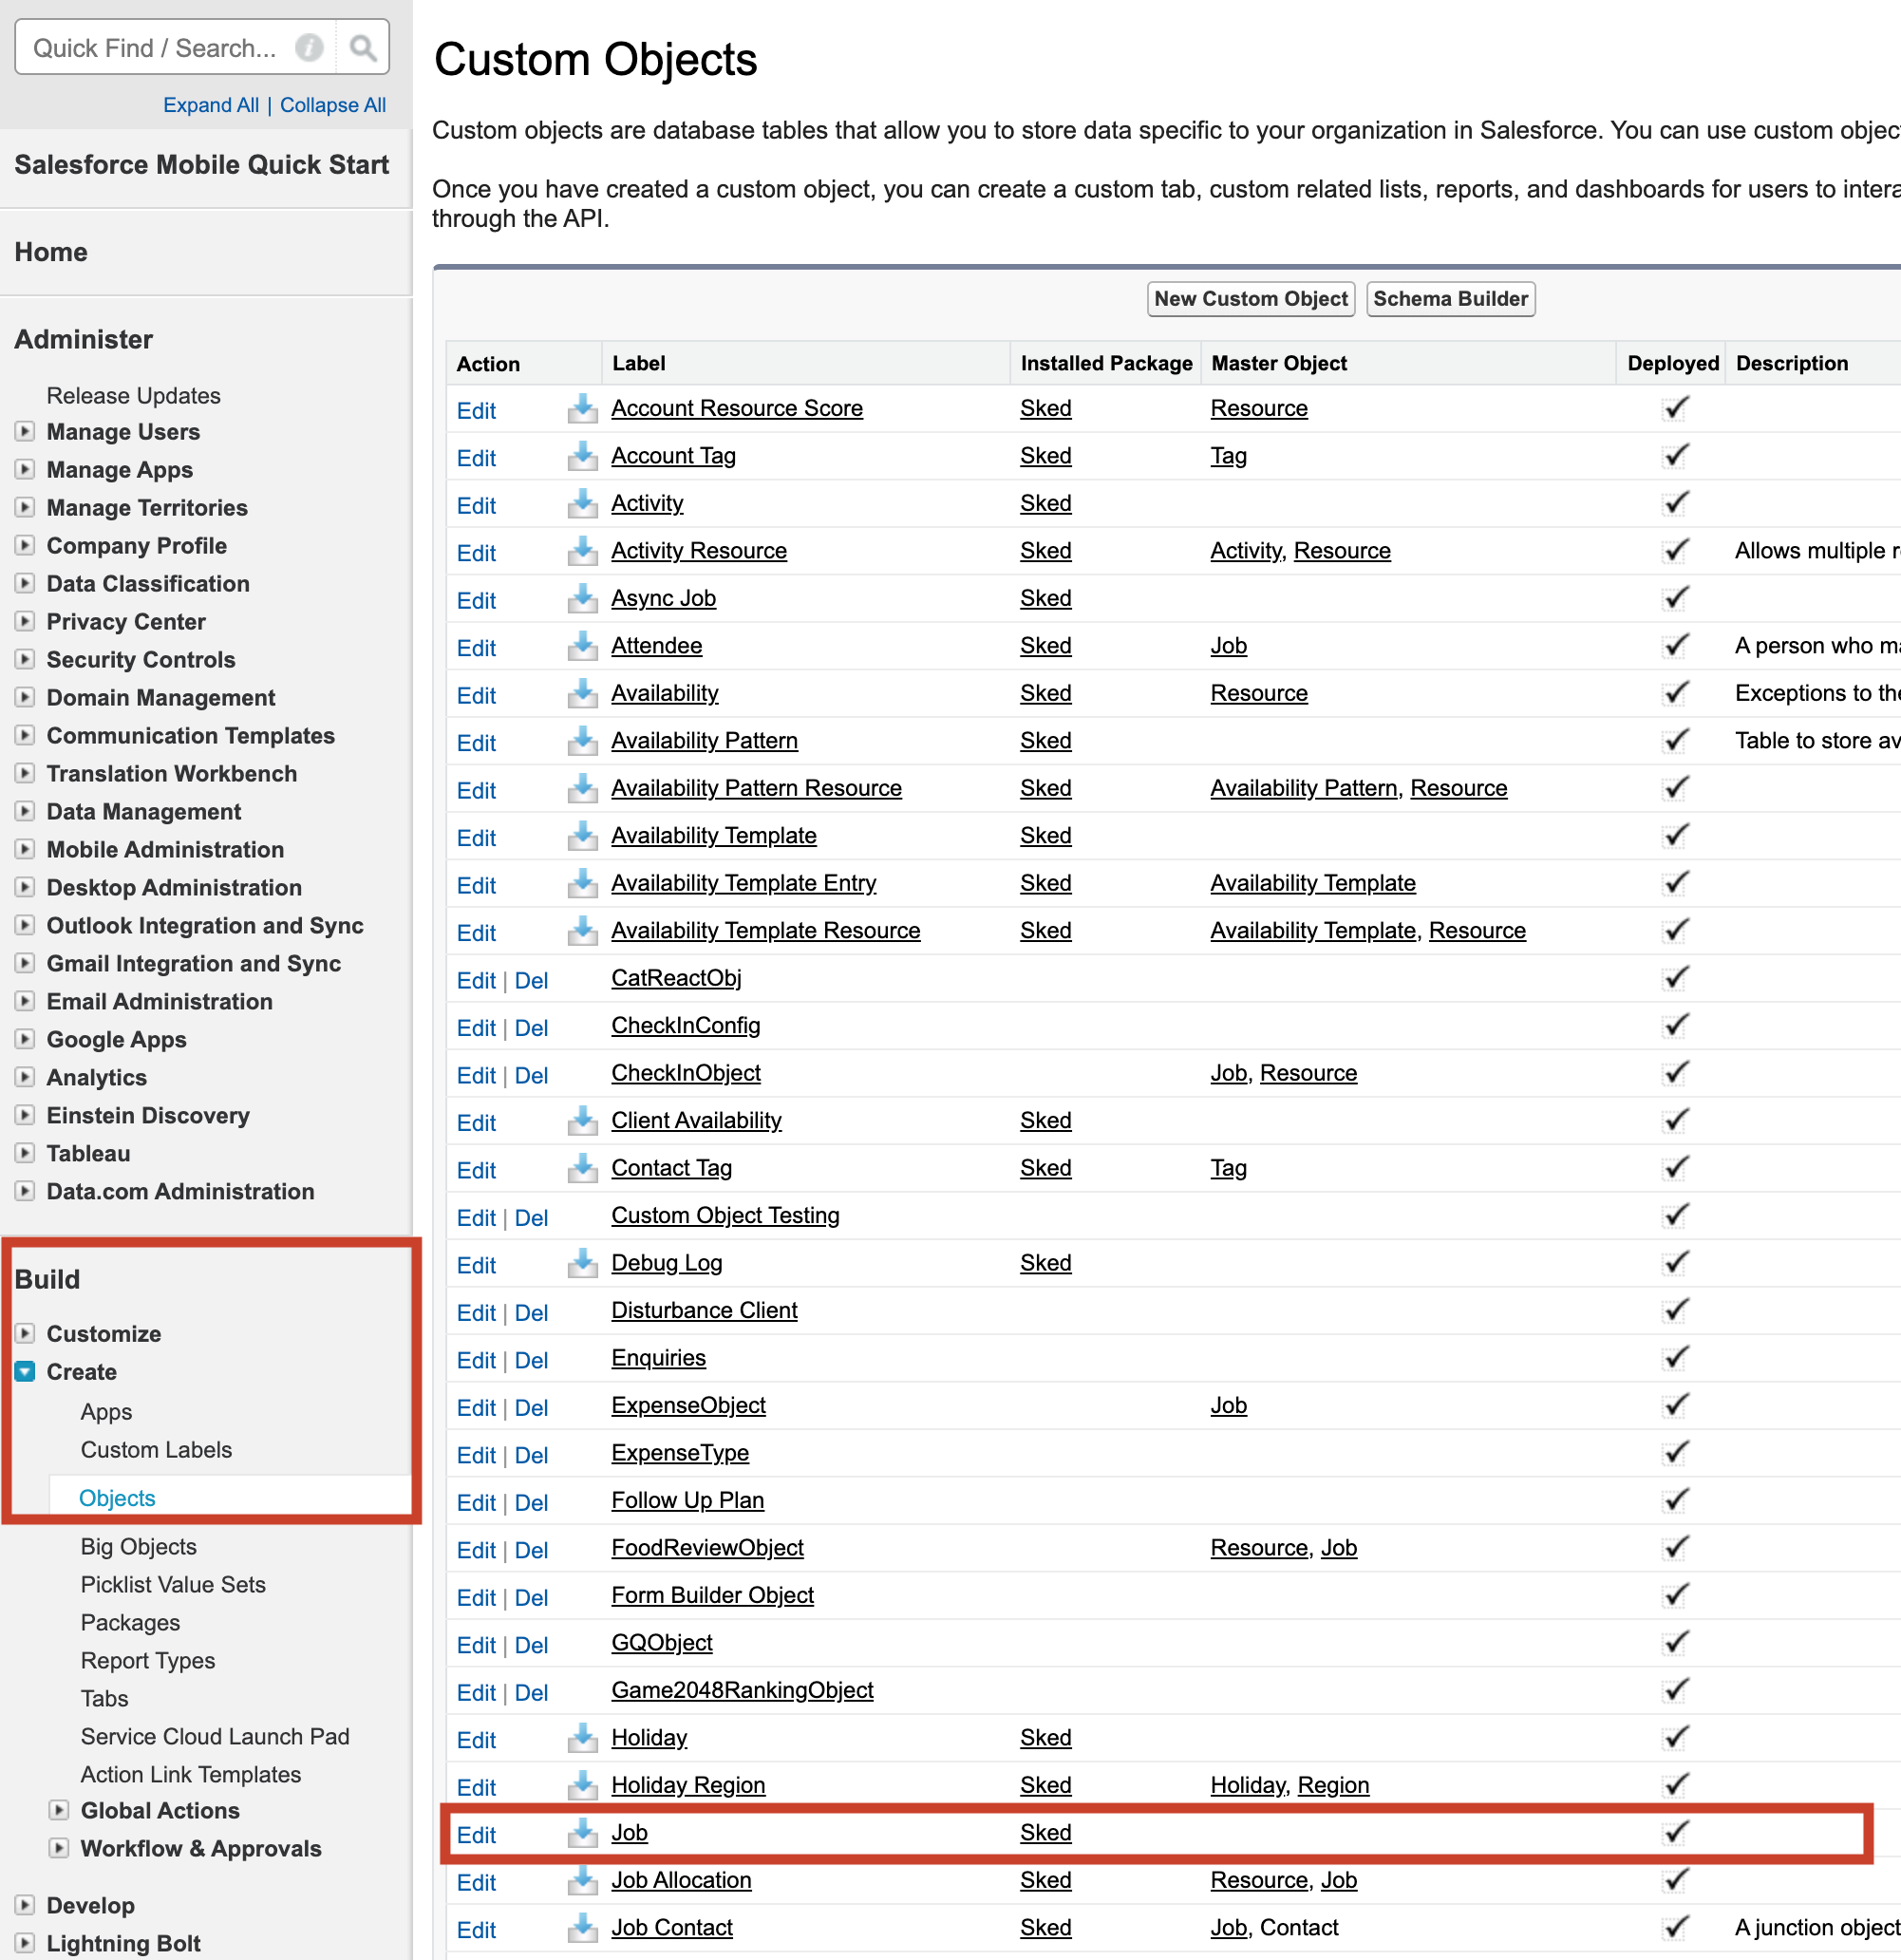Check deployed status for Game2048RankingObject

1672,1688
